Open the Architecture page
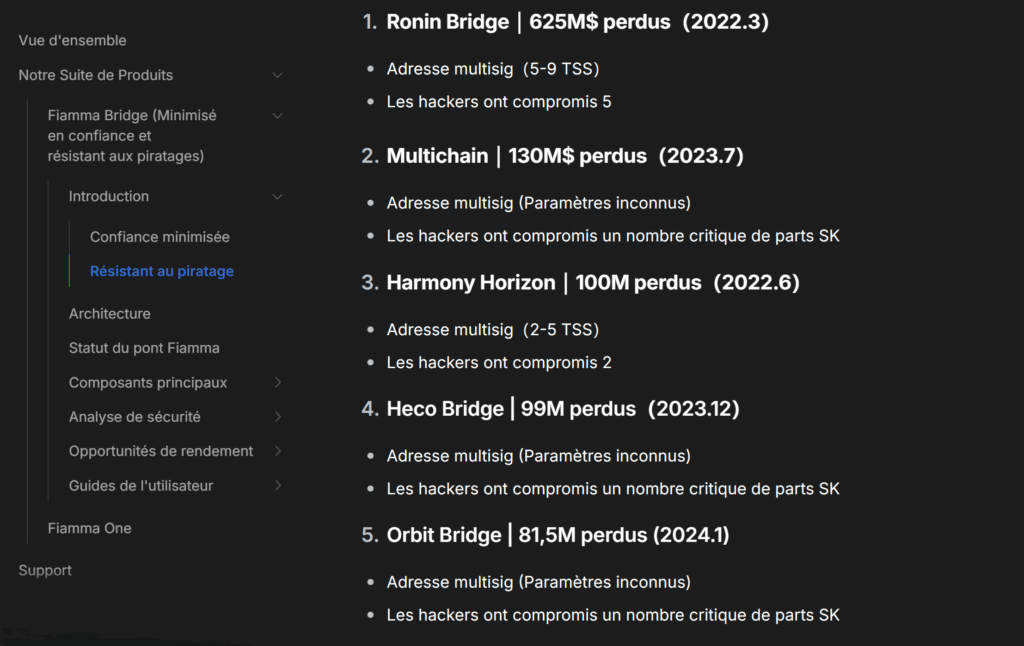 110,314
